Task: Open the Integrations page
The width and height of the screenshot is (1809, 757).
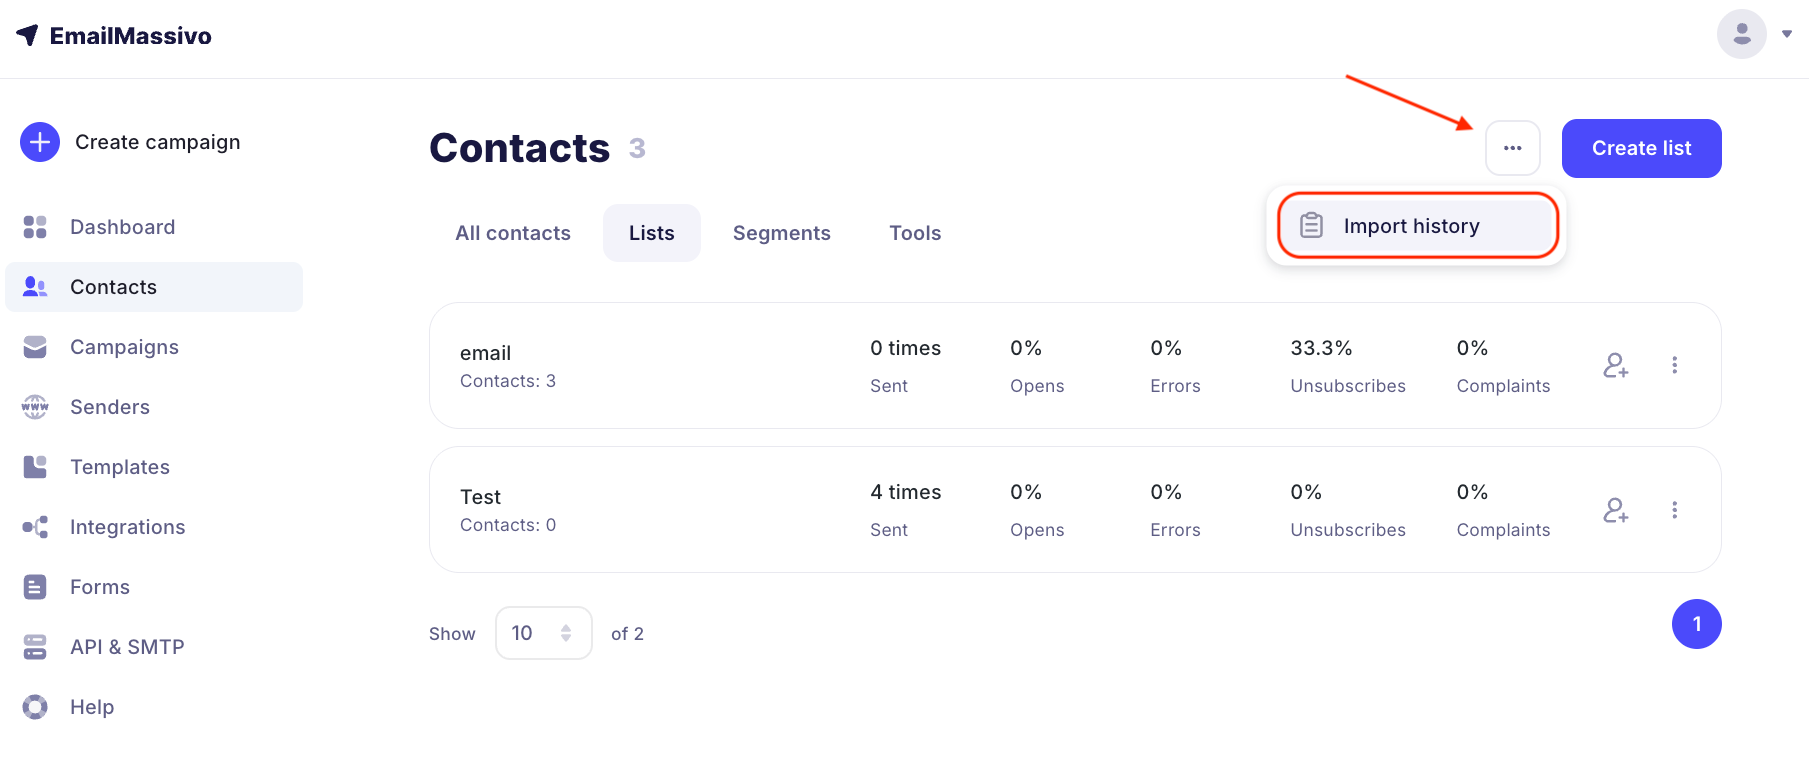Action: point(127,527)
